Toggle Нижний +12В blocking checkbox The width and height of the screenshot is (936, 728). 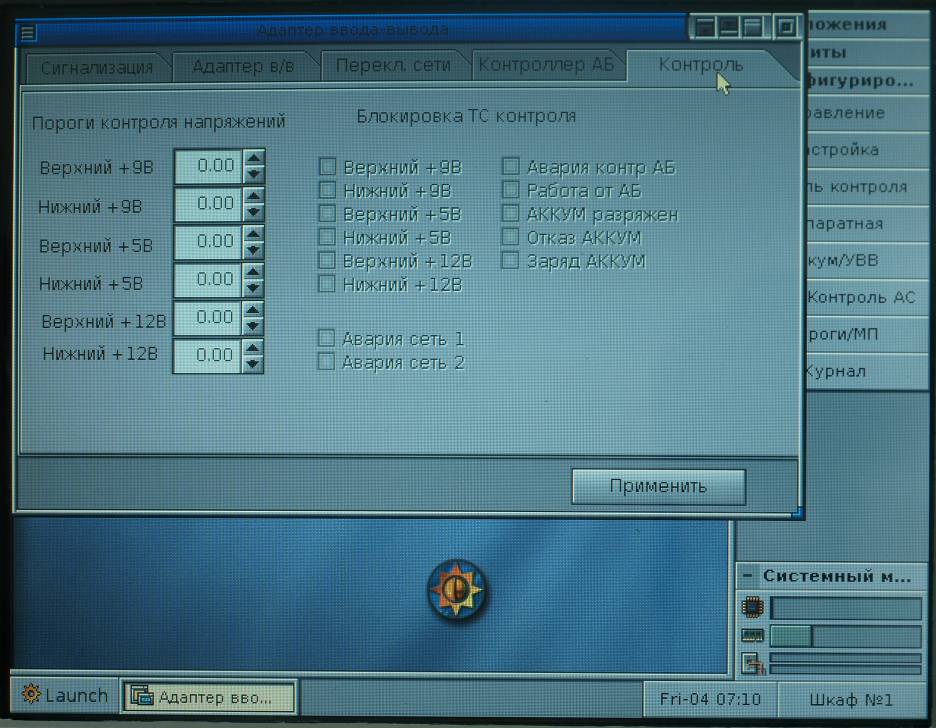click(x=327, y=283)
